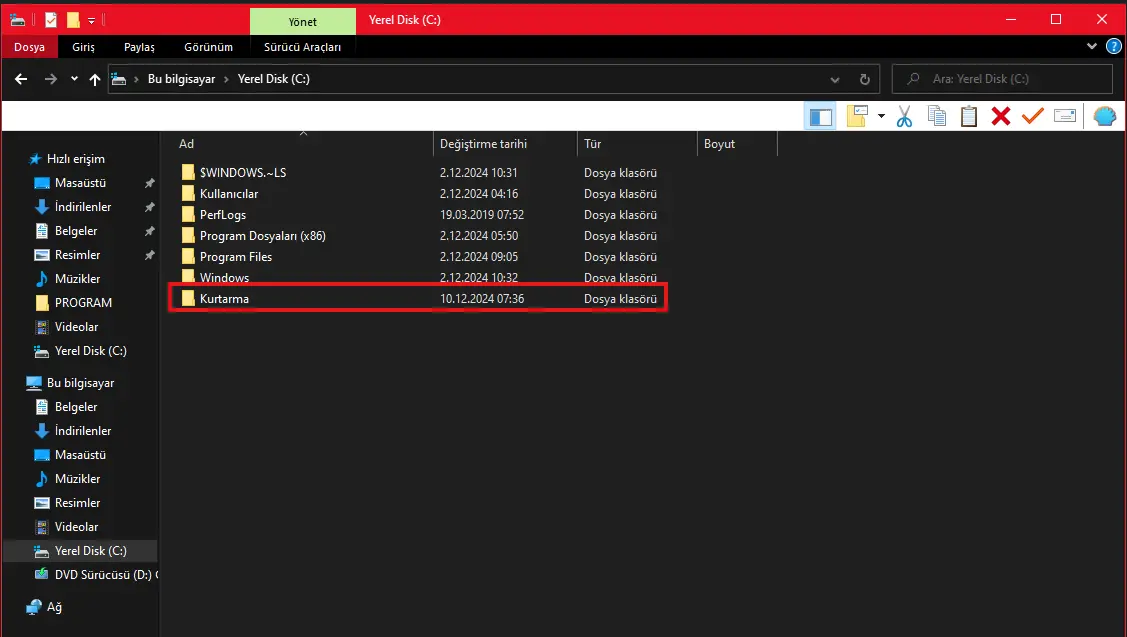Click the Help question mark icon
Image resolution: width=1127 pixels, height=637 pixels.
click(1113, 47)
